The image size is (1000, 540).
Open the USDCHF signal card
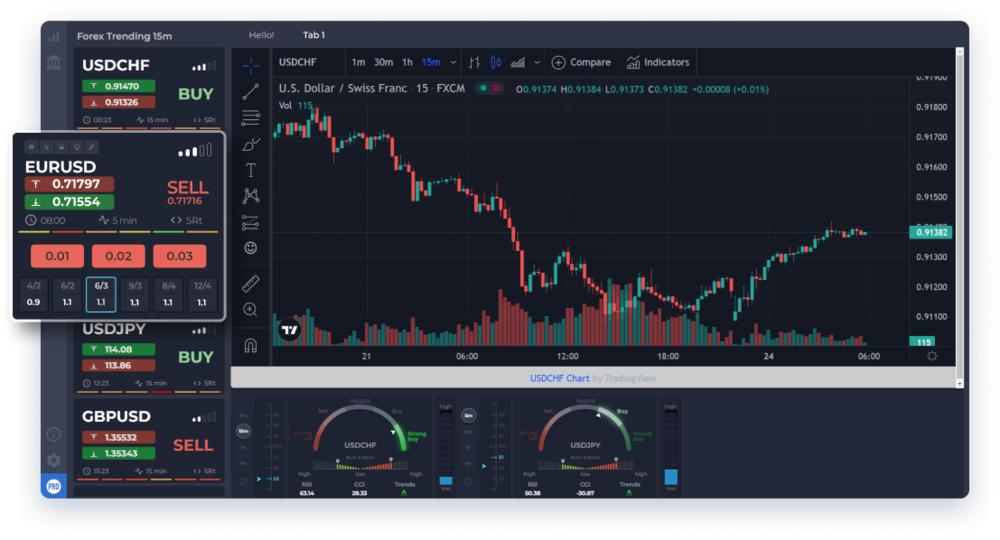[149, 89]
